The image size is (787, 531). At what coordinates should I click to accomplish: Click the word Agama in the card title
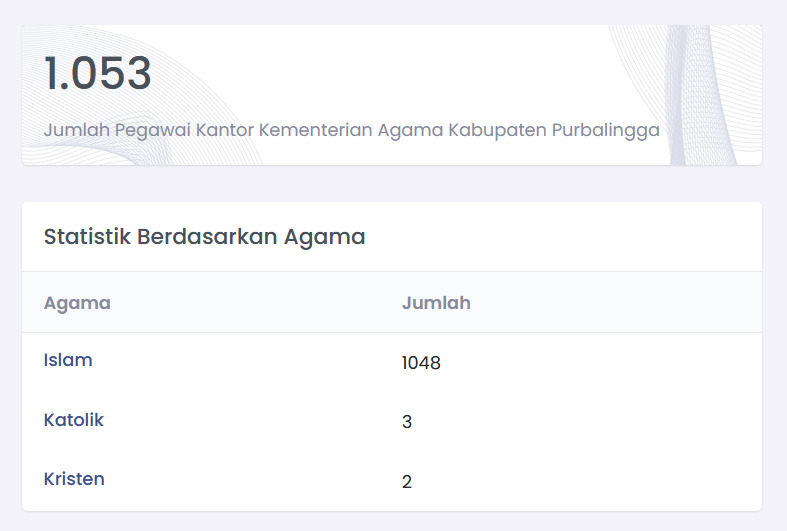point(324,237)
